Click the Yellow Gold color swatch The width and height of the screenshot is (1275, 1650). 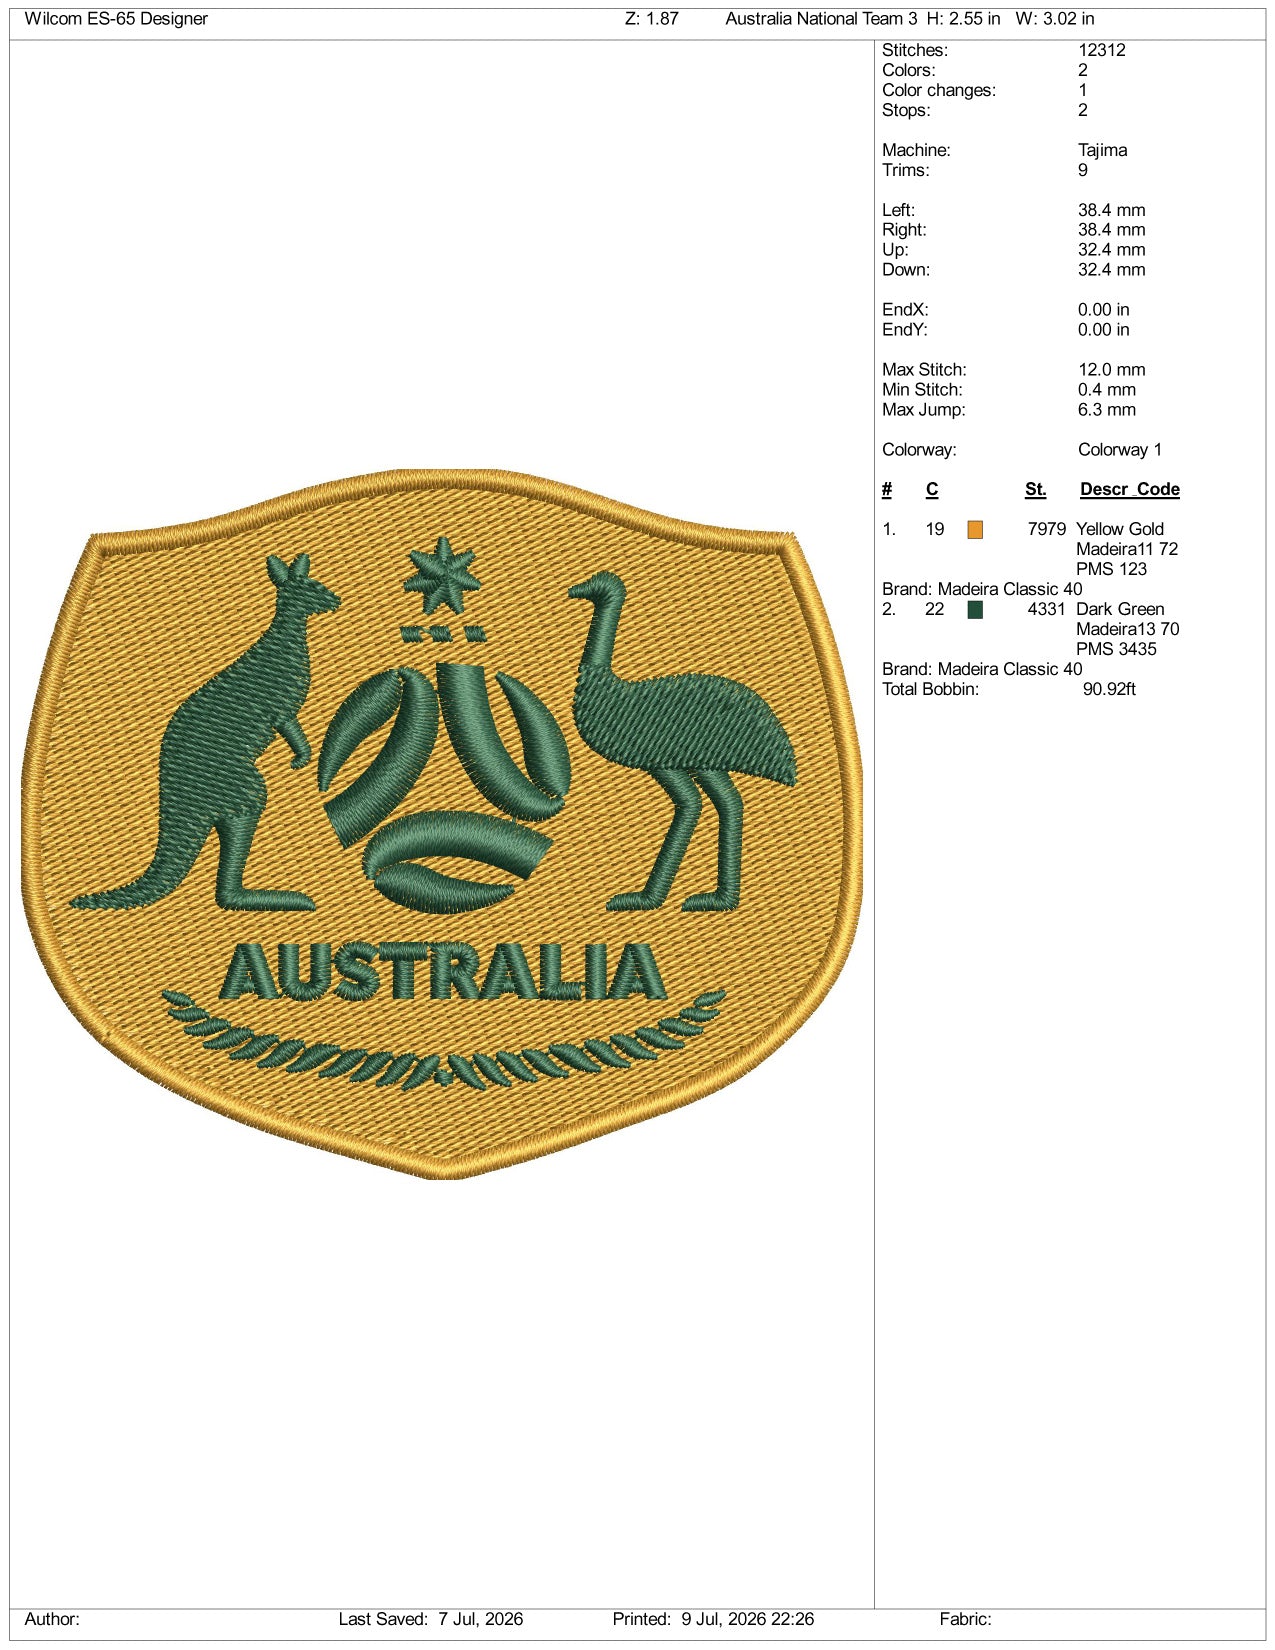(x=975, y=530)
